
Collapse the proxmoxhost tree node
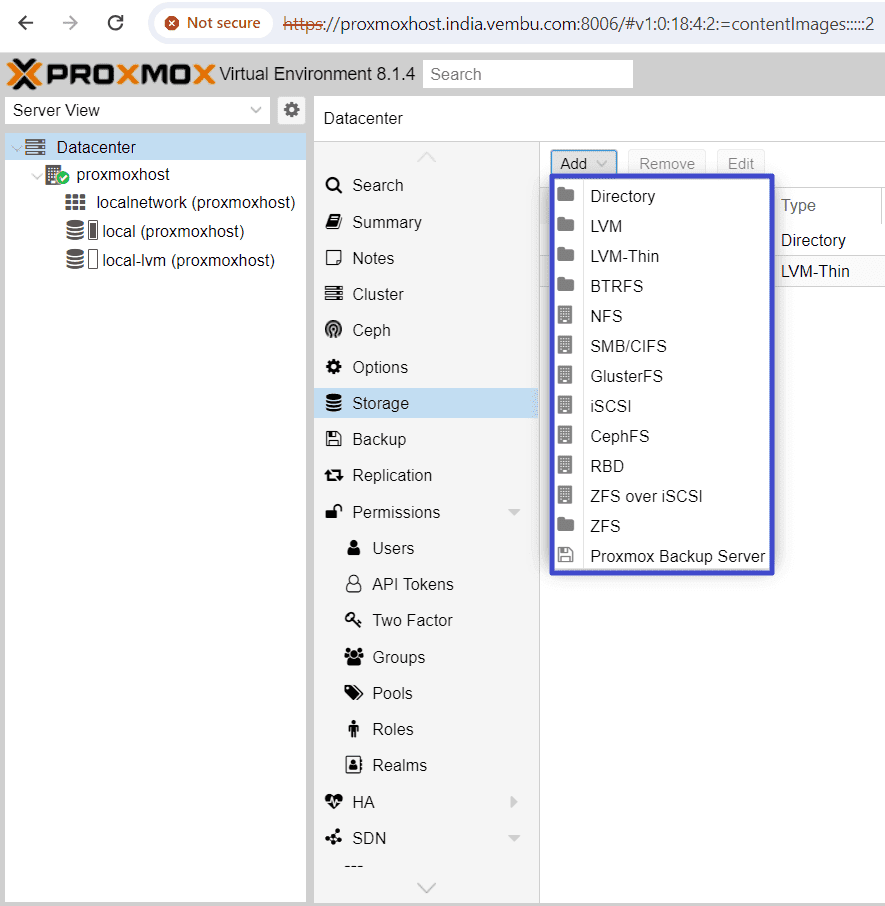point(36,175)
